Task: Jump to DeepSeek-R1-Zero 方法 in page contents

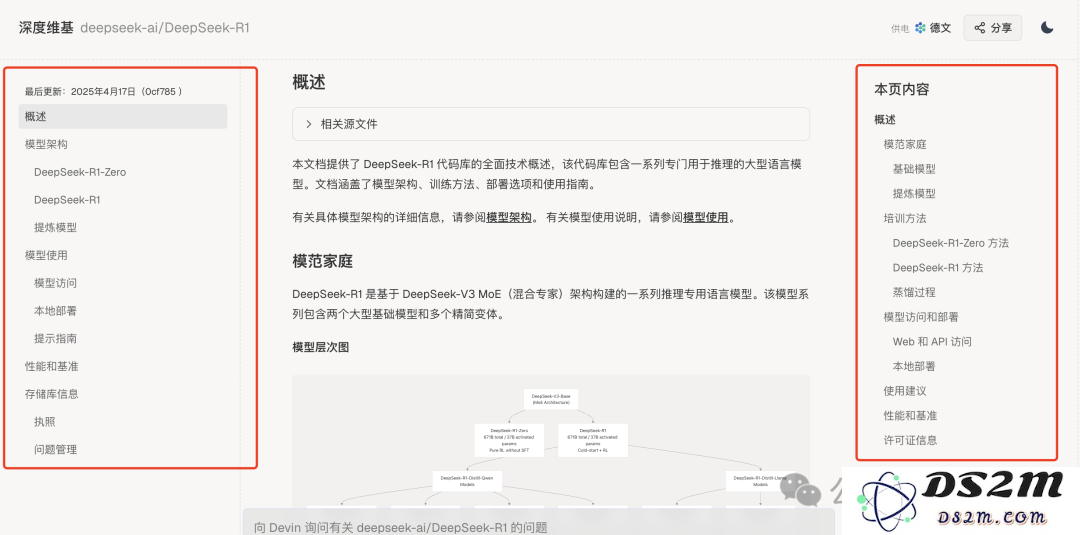Action: [951, 243]
